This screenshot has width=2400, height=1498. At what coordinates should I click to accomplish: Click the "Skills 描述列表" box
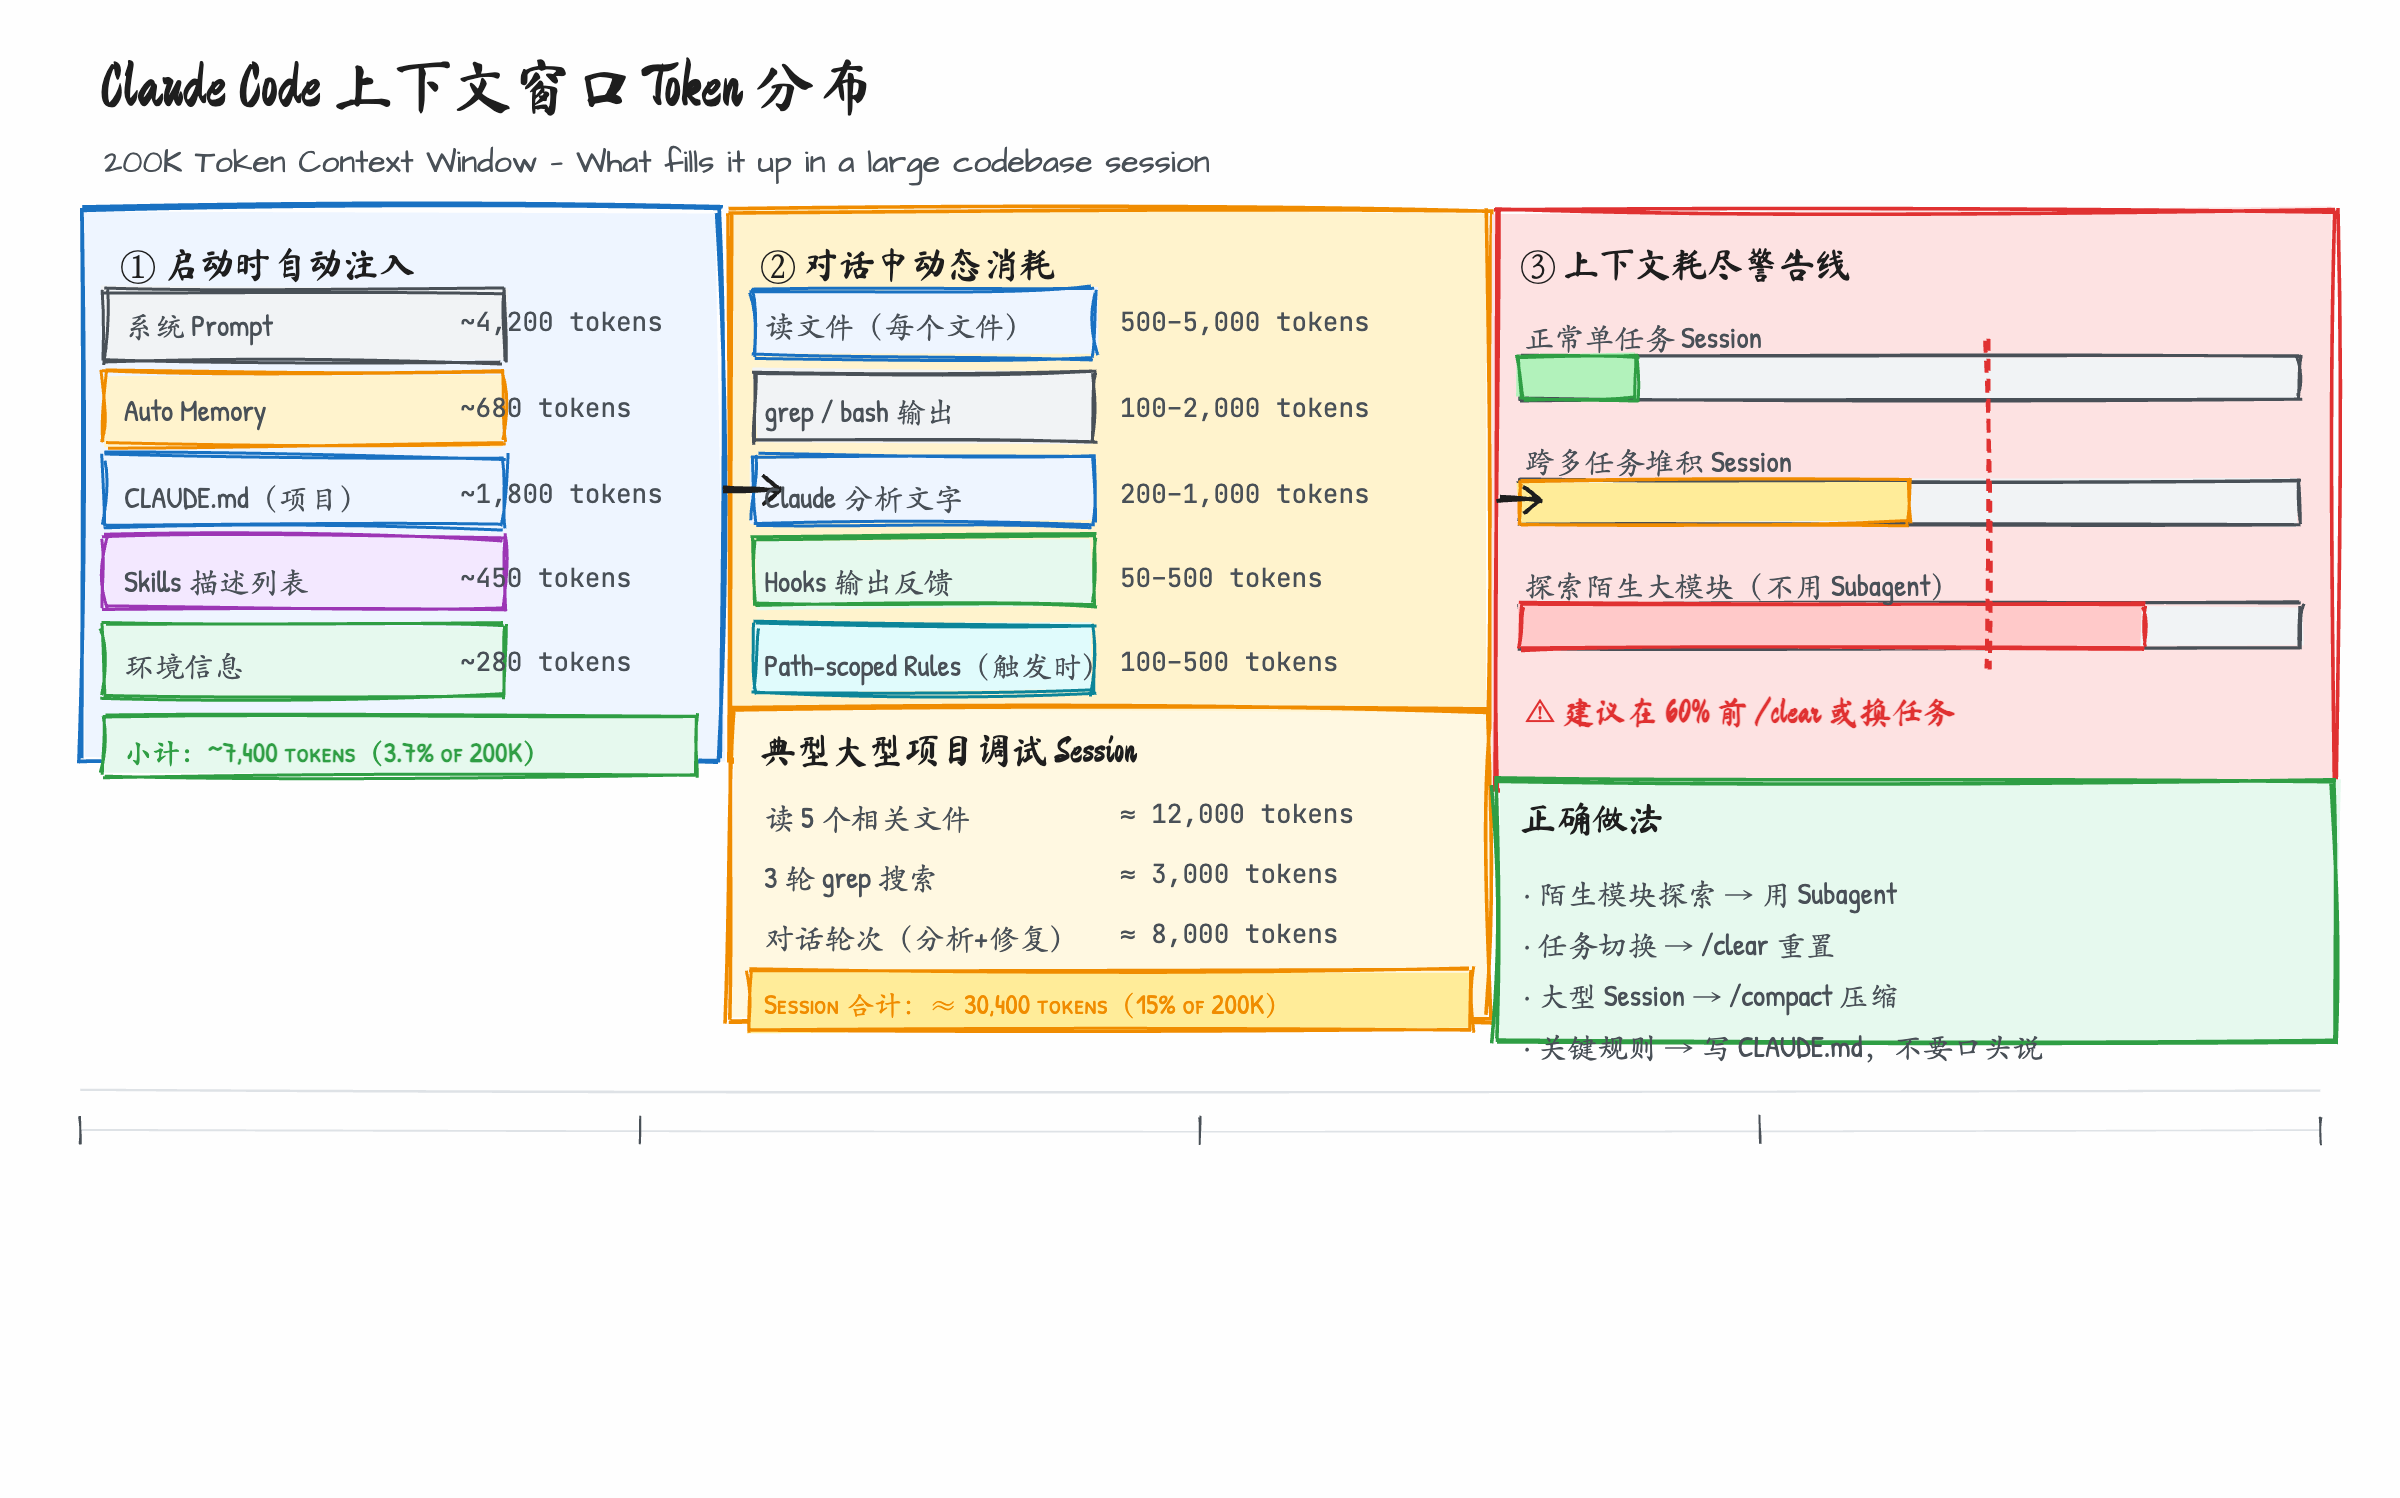[x=304, y=574]
